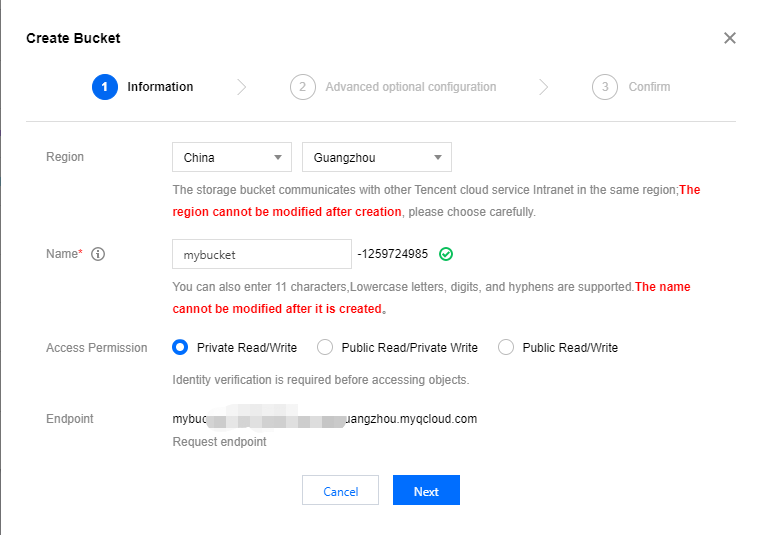
Task: Click the Information step label
Action: [160, 87]
